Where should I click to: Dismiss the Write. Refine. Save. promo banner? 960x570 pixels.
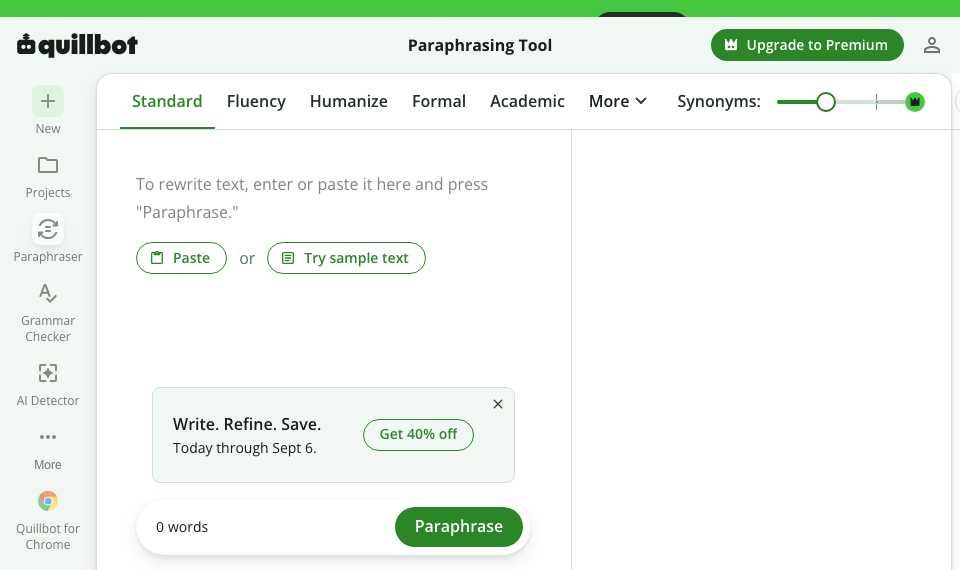click(x=498, y=404)
